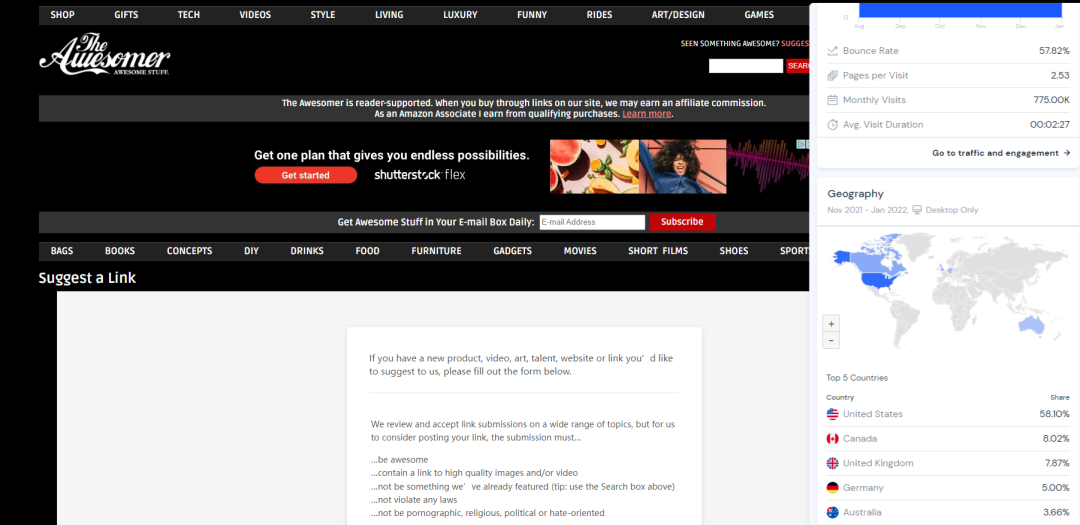Click Australia on the world map
The width and height of the screenshot is (1080, 525).
point(1032,326)
